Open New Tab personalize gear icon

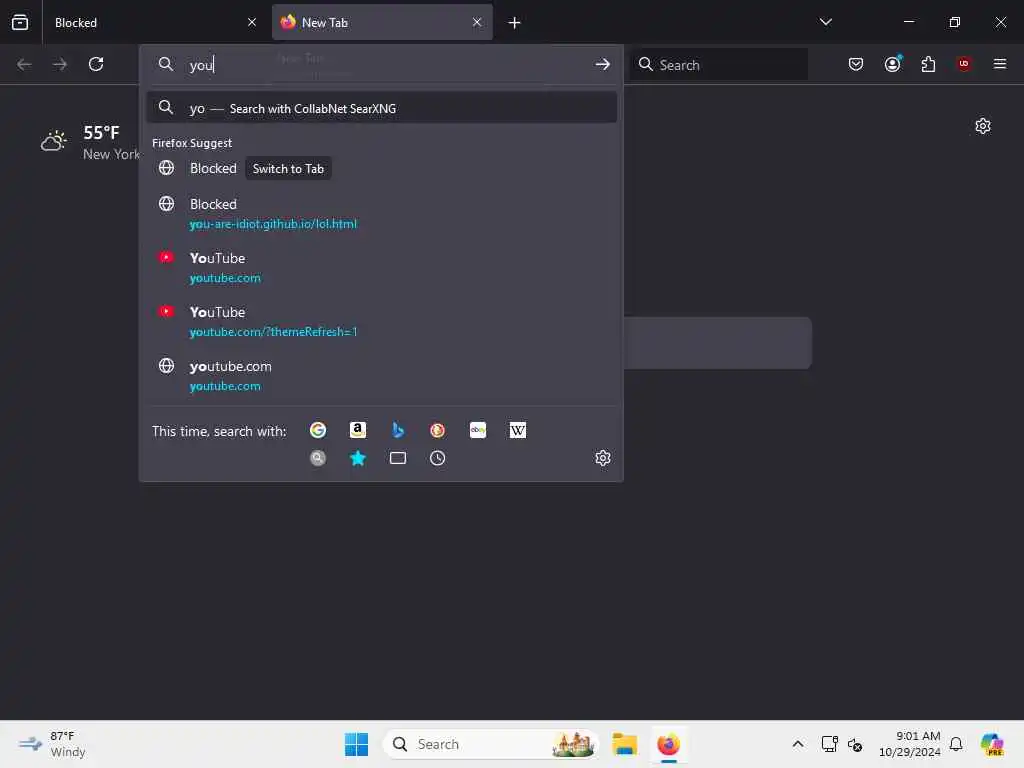coord(983,126)
